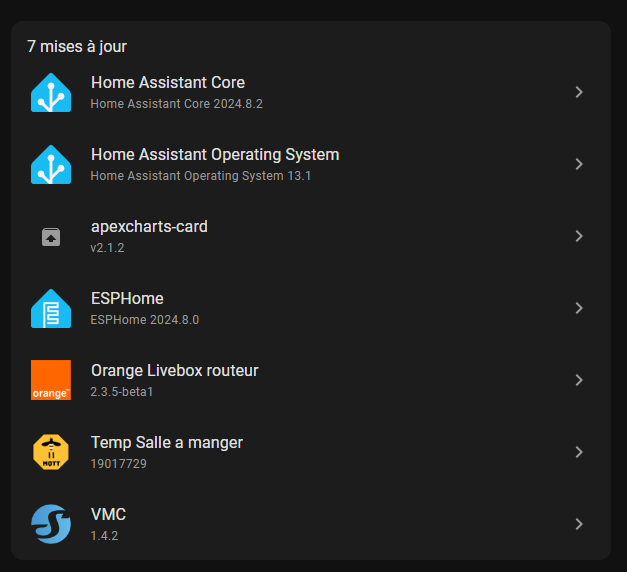Select the ESPHome title text

pyautogui.click(x=127, y=299)
